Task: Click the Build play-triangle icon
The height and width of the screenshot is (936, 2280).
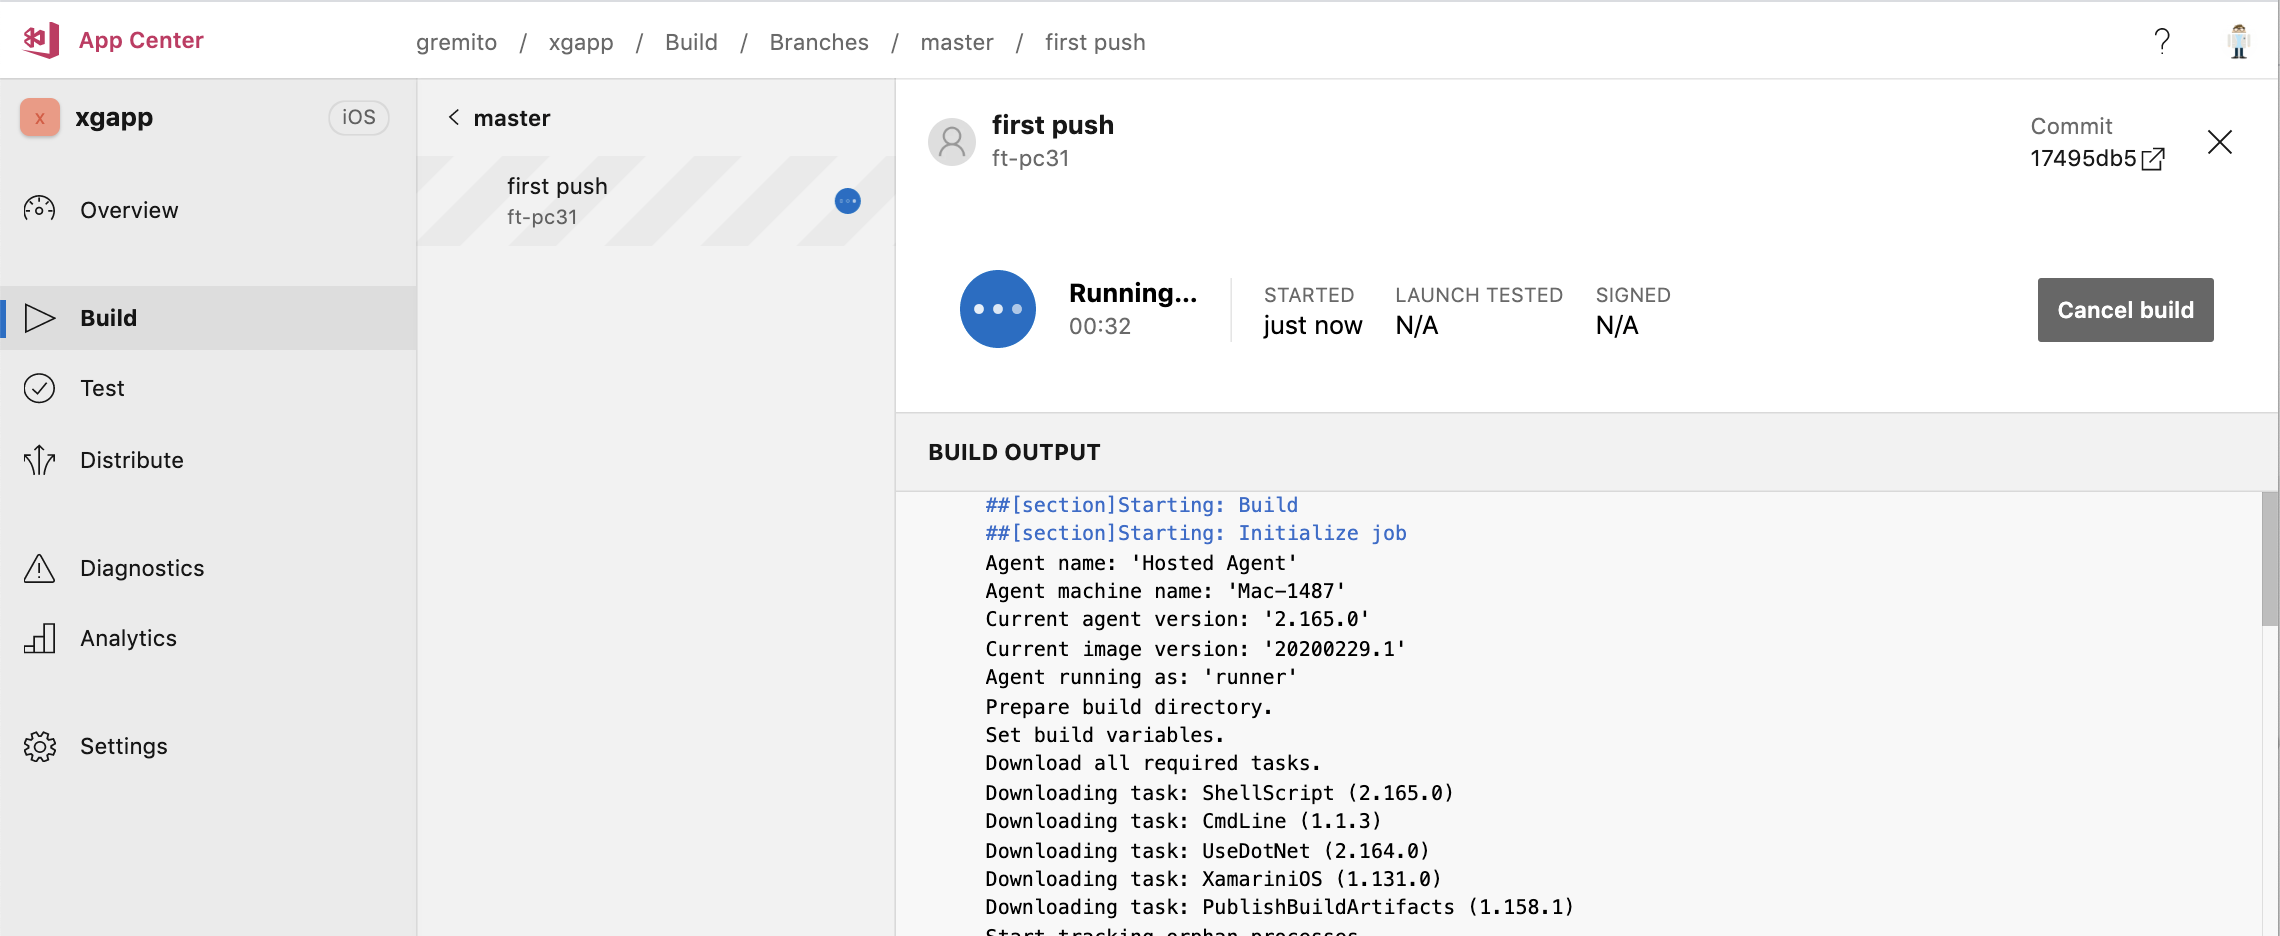Action: [39, 318]
